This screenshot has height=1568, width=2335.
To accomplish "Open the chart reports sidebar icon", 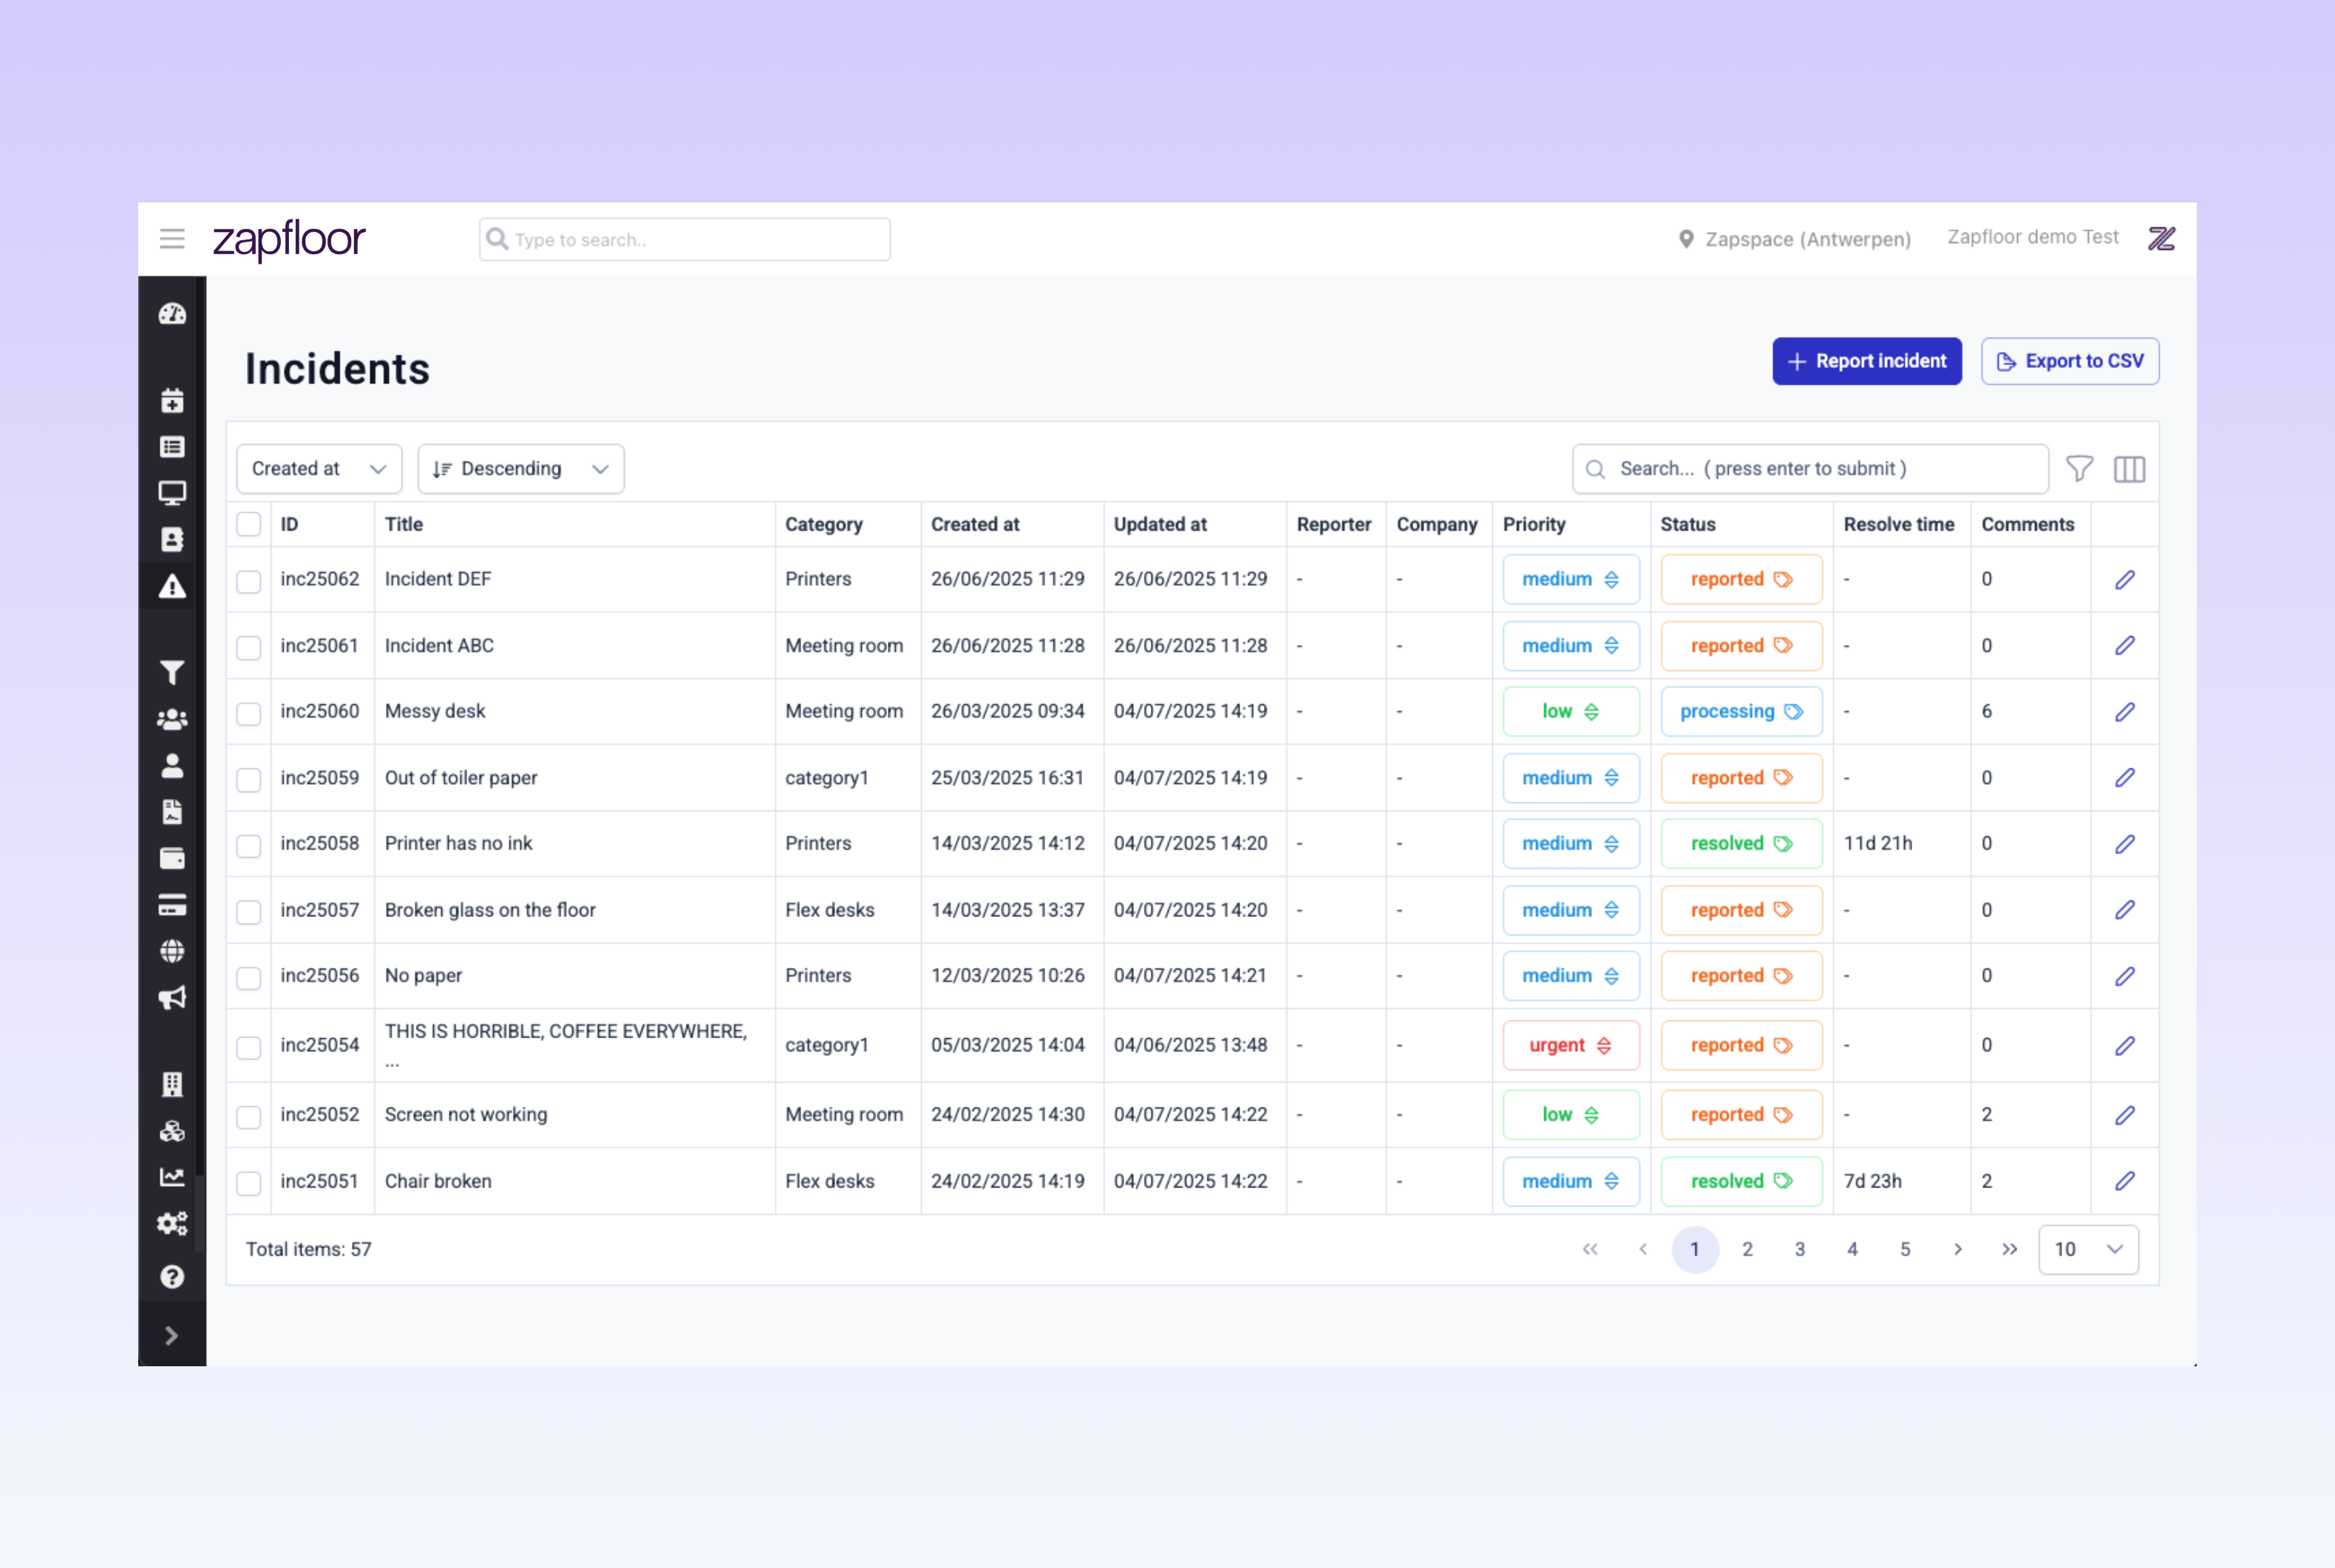I will click(172, 1177).
